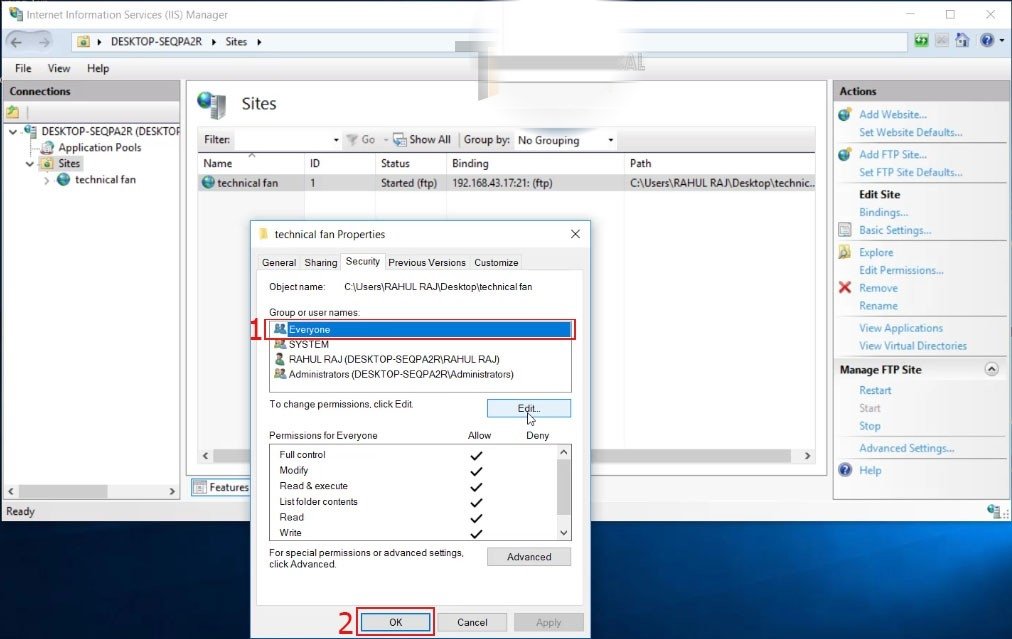Image resolution: width=1012 pixels, height=639 pixels.
Task: Click the Connections toolbar create connection icon
Action: [x=13, y=112]
